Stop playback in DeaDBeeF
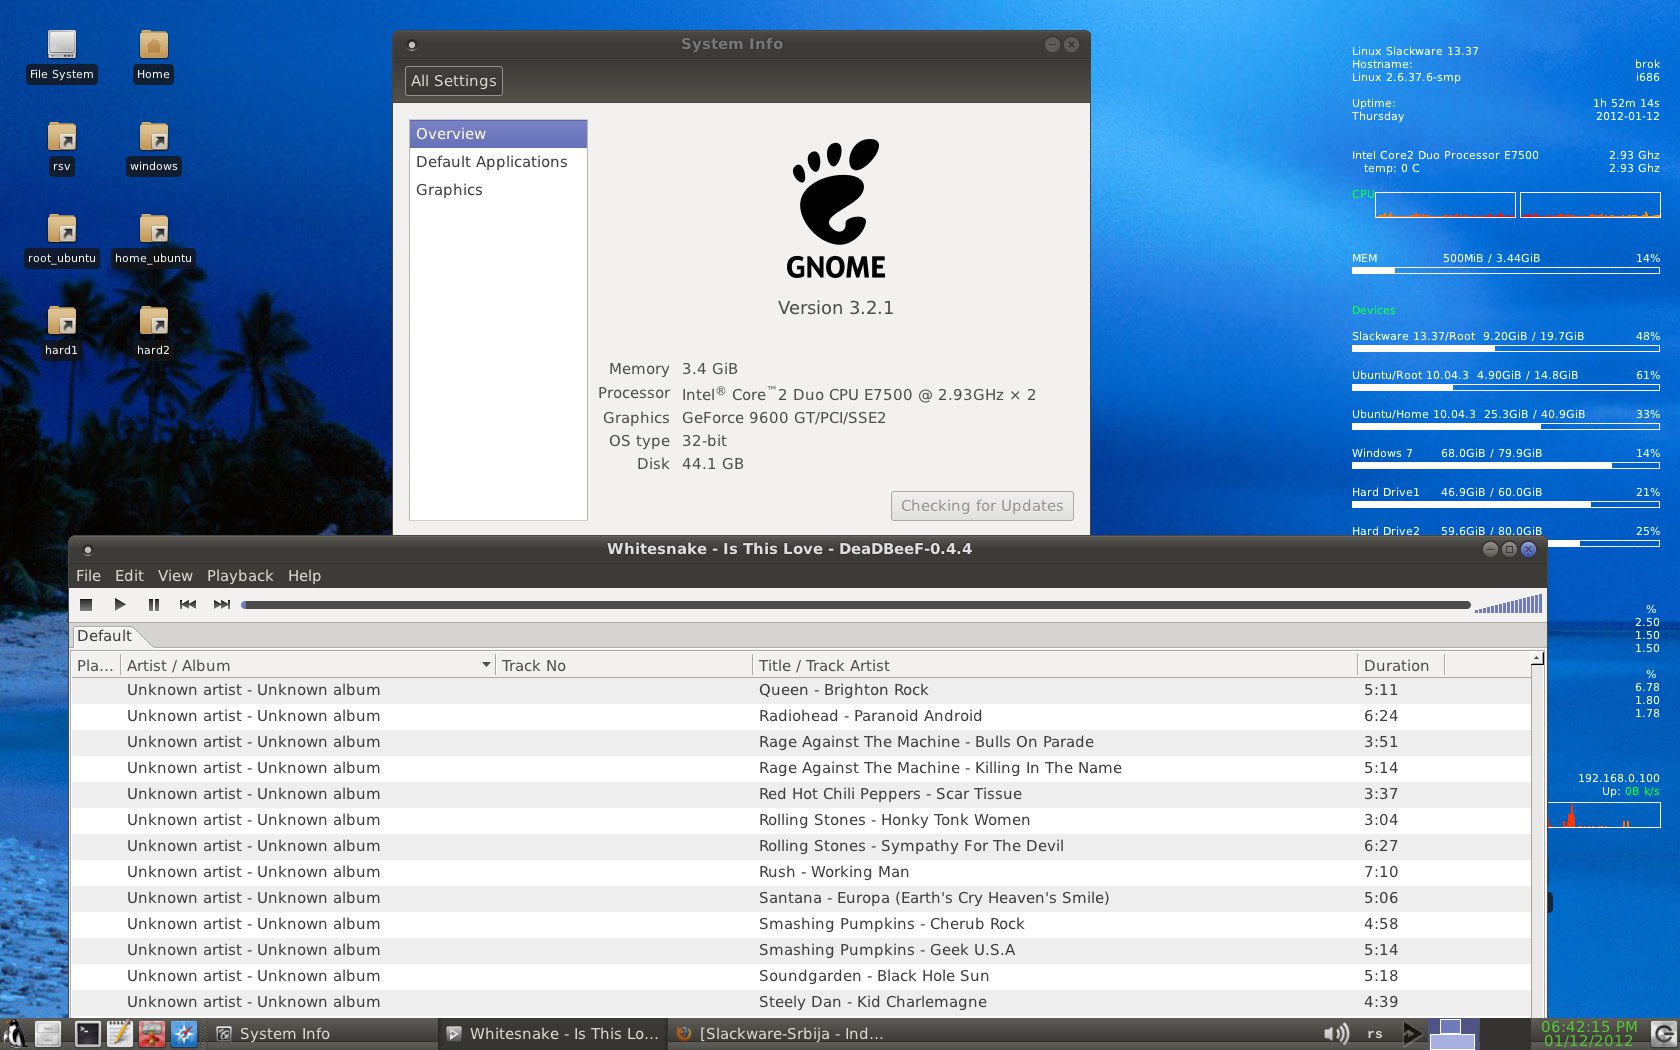Image resolution: width=1680 pixels, height=1050 pixels. coord(86,604)
